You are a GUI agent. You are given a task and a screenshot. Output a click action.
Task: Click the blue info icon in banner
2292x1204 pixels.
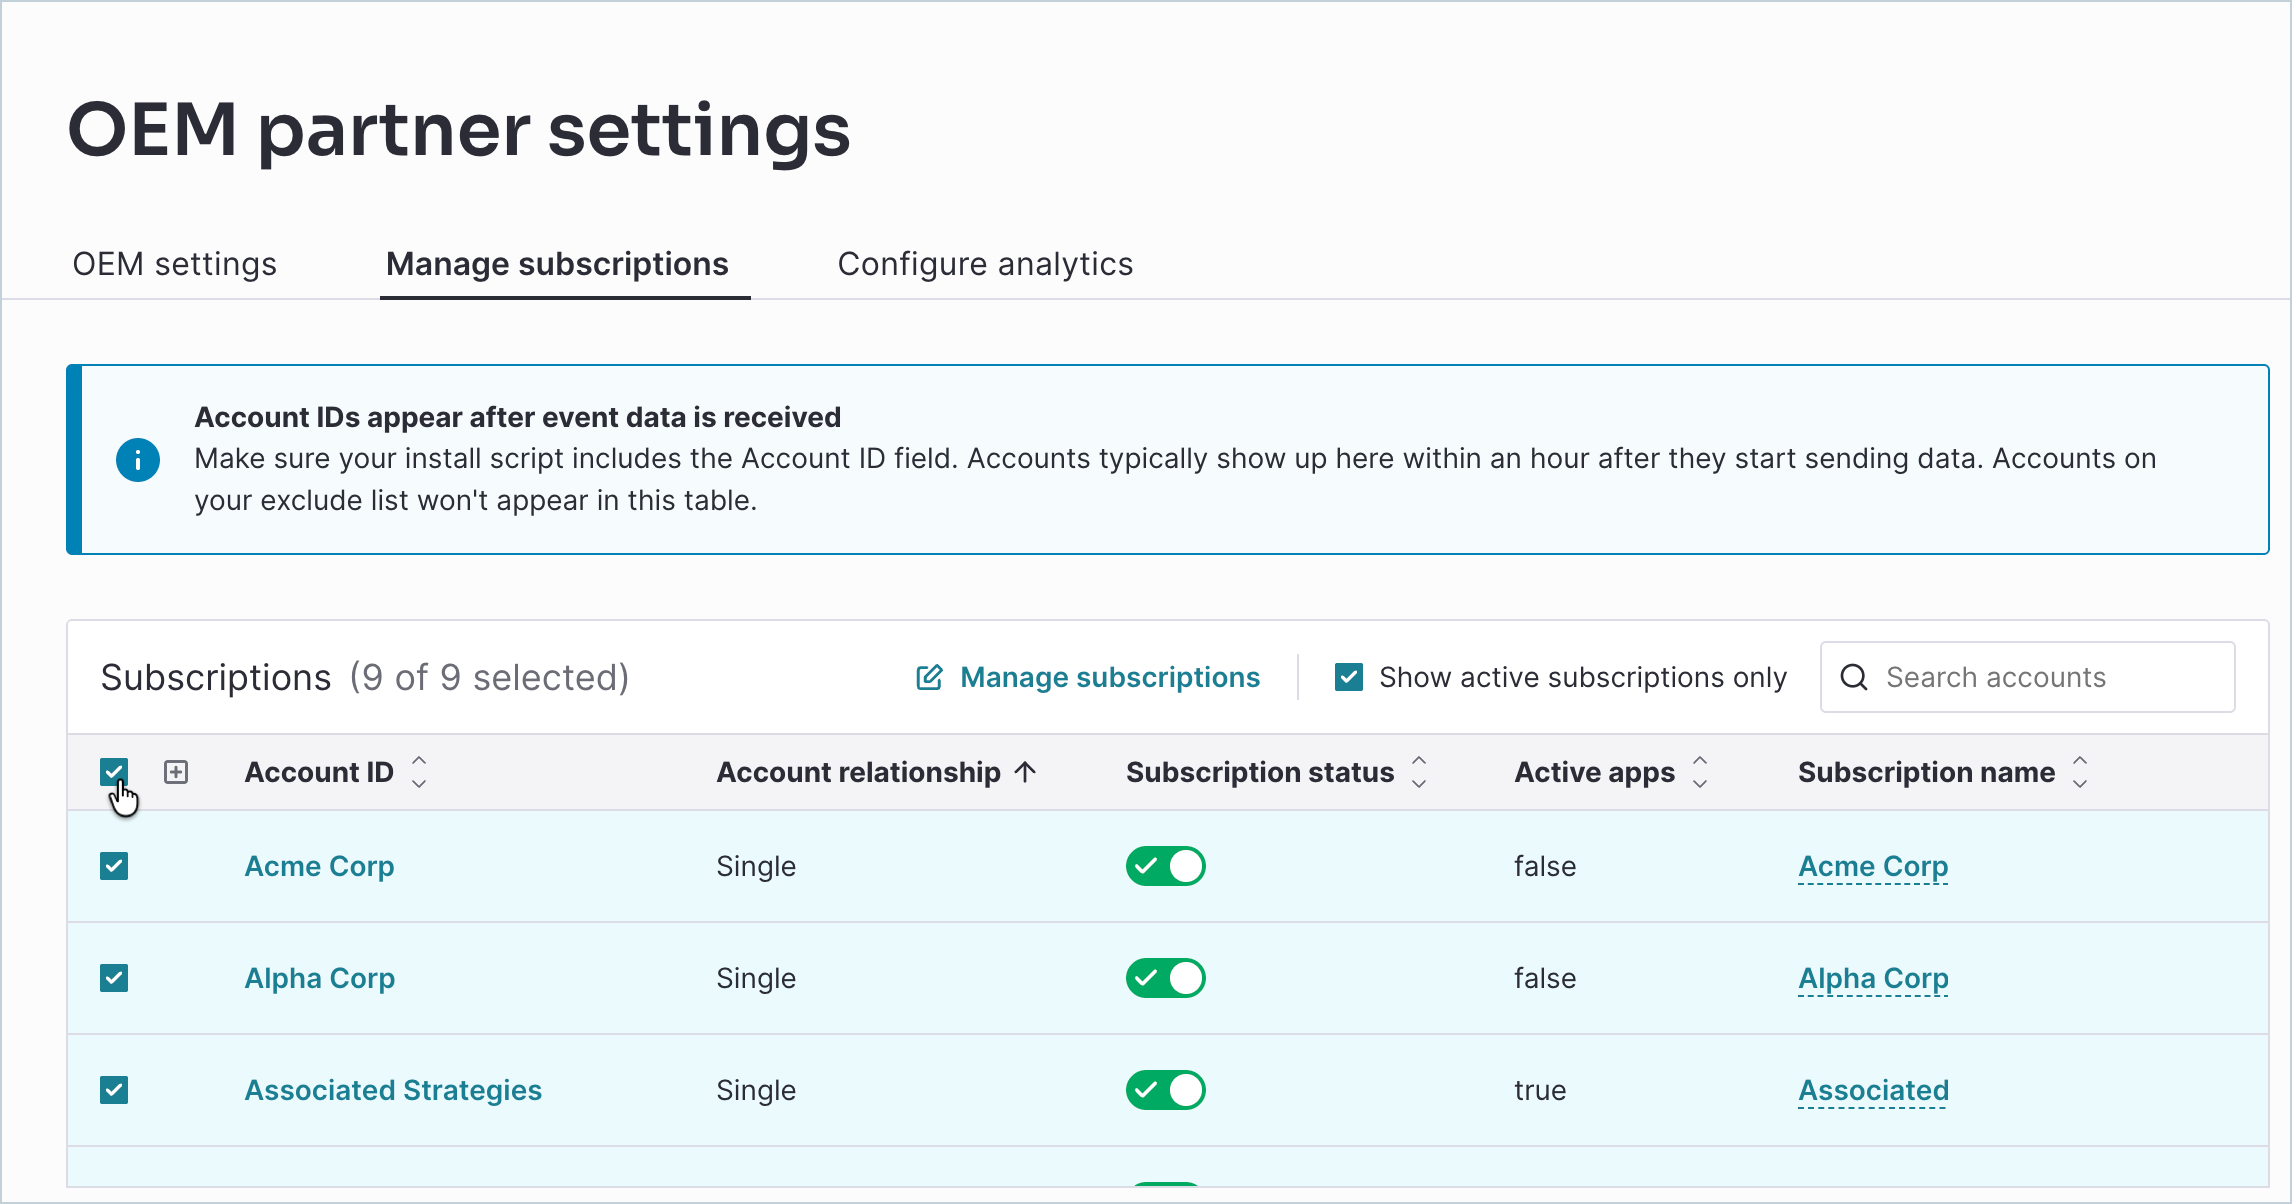(138, 460)
